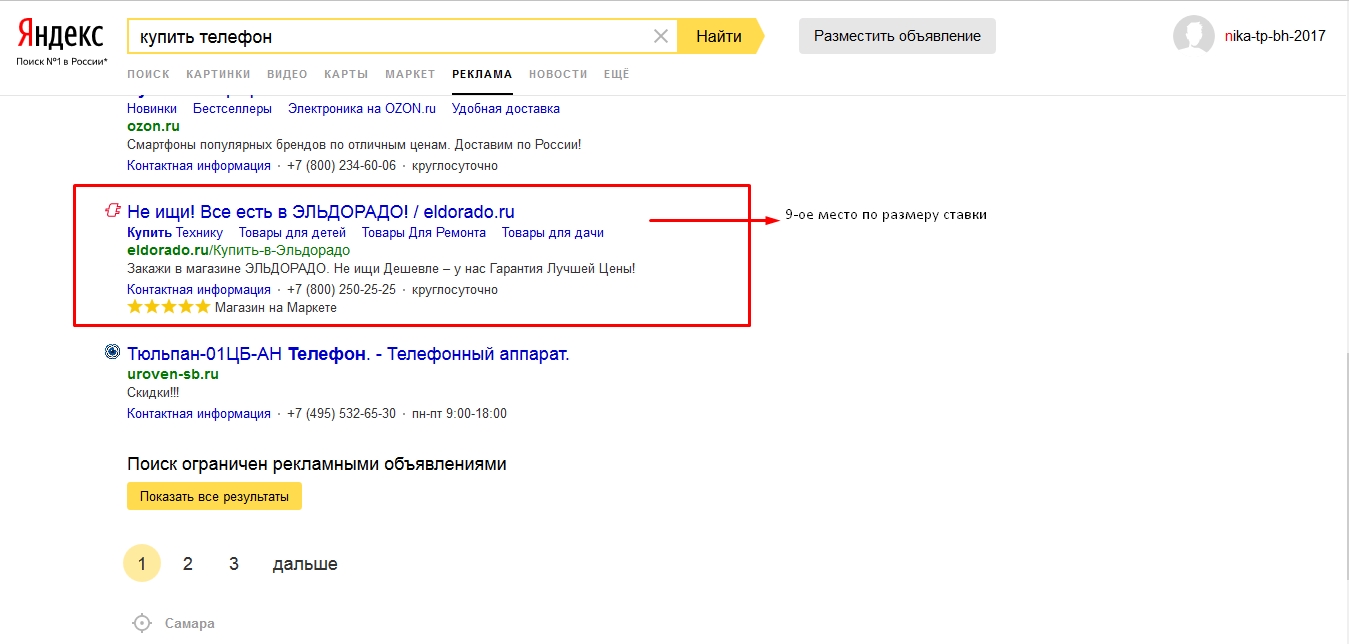The height and width of the screenshot is (644, 1349).
Task: Click Разместить объявление button
Action: (897, 36)
